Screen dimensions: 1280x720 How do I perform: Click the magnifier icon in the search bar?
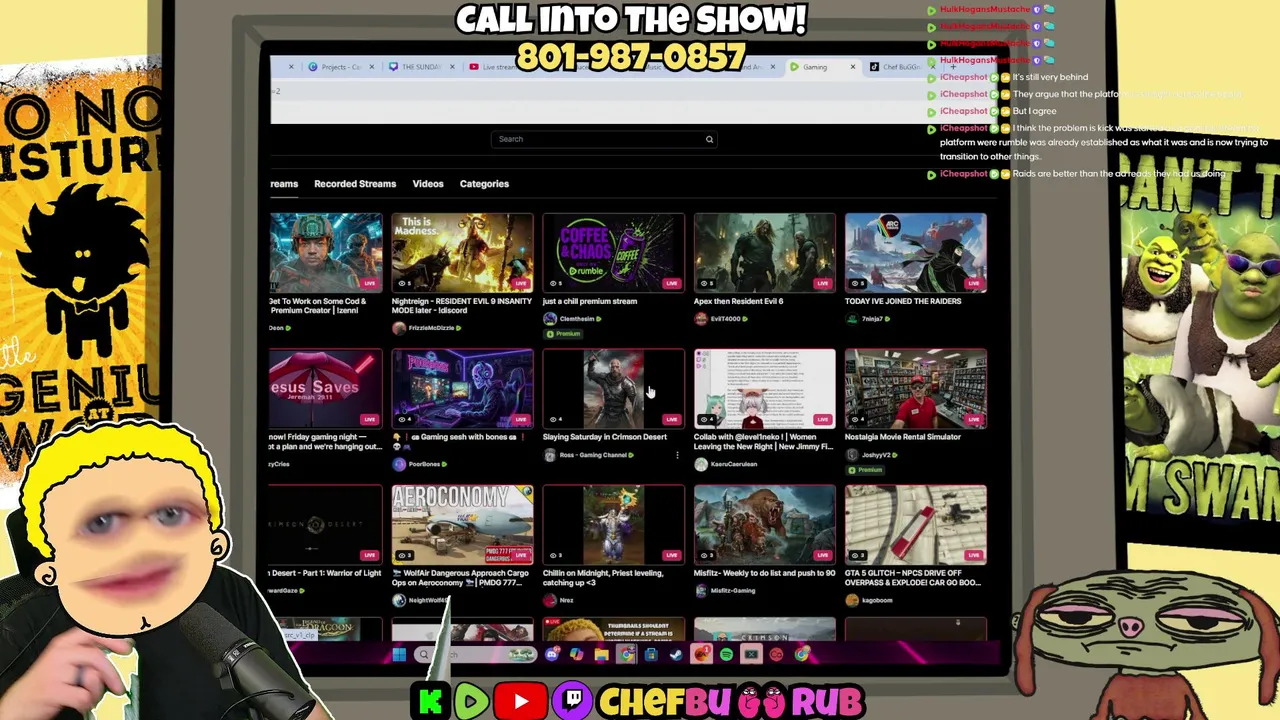(709, 139)
